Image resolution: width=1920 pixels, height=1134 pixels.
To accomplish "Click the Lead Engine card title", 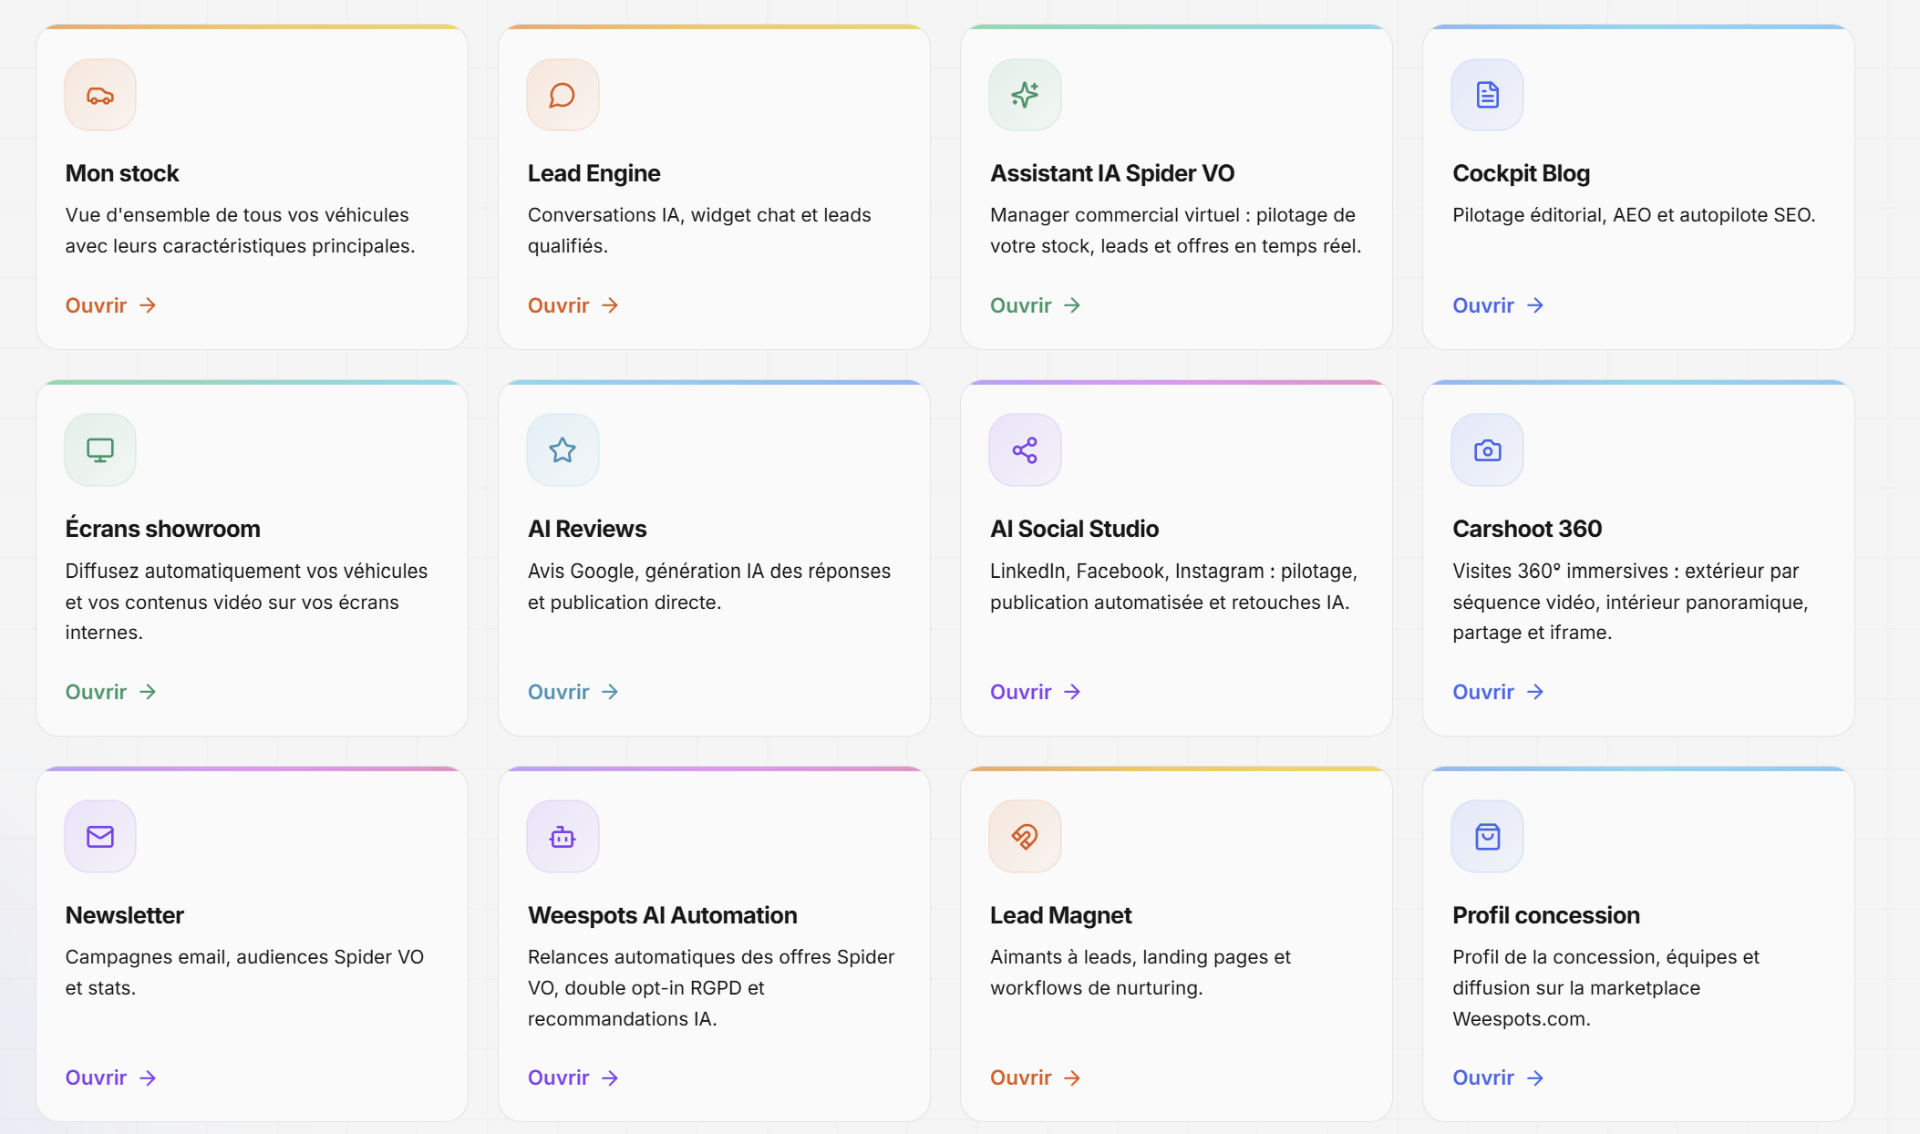I will 594,173.
